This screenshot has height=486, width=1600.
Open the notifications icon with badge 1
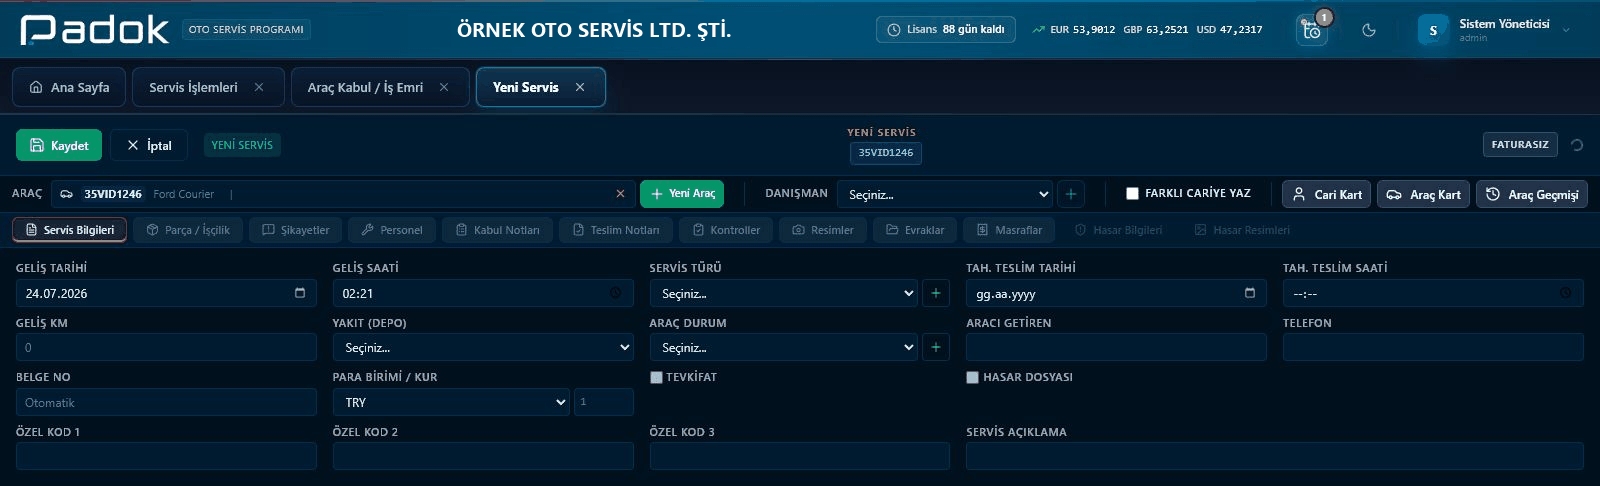point(1312,30)
